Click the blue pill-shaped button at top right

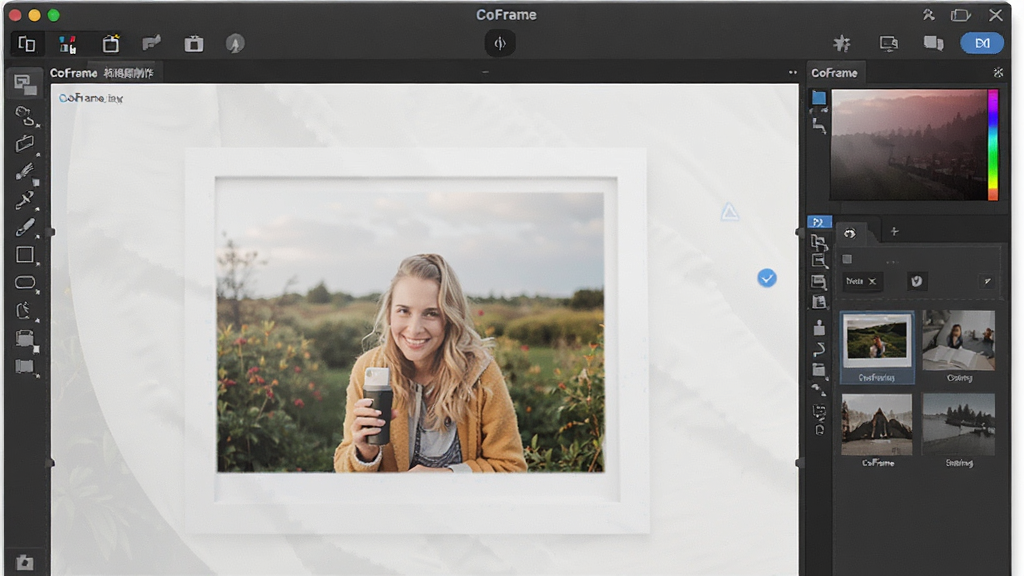982,43
